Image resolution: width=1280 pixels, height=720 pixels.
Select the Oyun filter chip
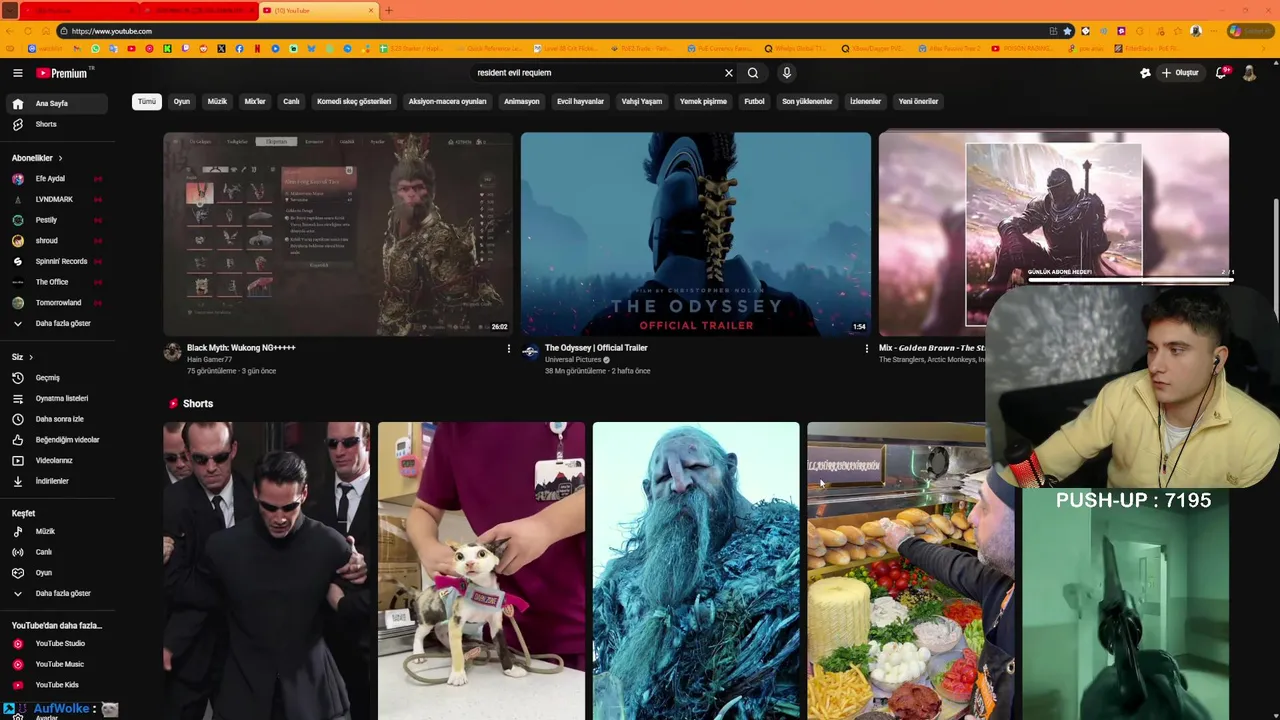(x=182, y=101)
